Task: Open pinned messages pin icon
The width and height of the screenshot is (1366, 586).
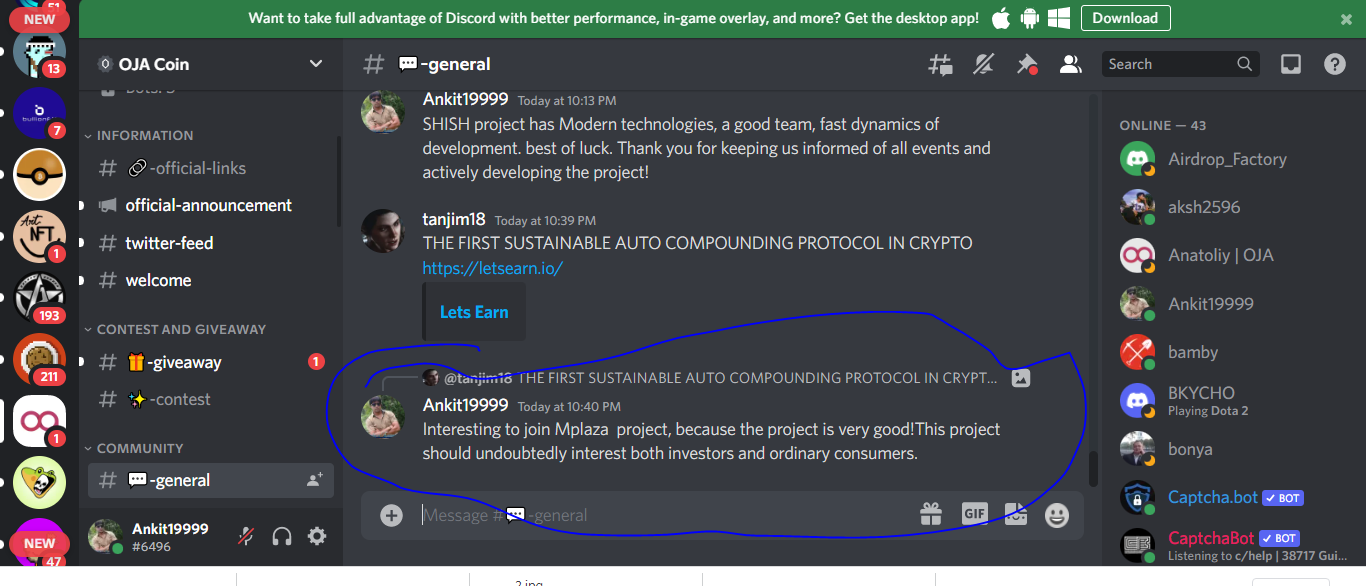Action: 1027,65
